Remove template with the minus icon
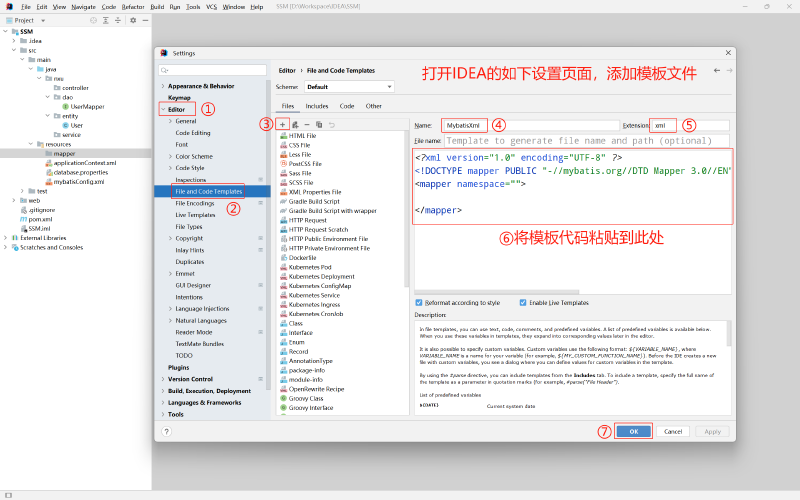This screenshot has height=500, width=800. click(x=307, y=124)
